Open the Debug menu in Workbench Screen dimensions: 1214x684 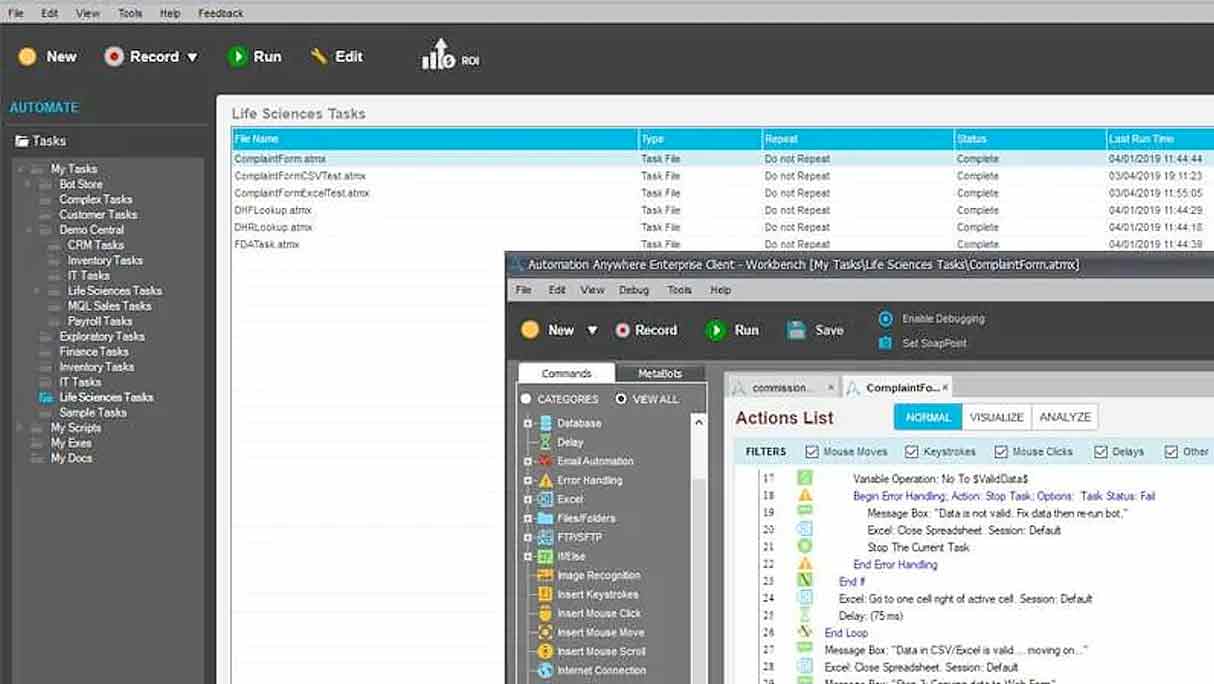[x=634, y=290]
